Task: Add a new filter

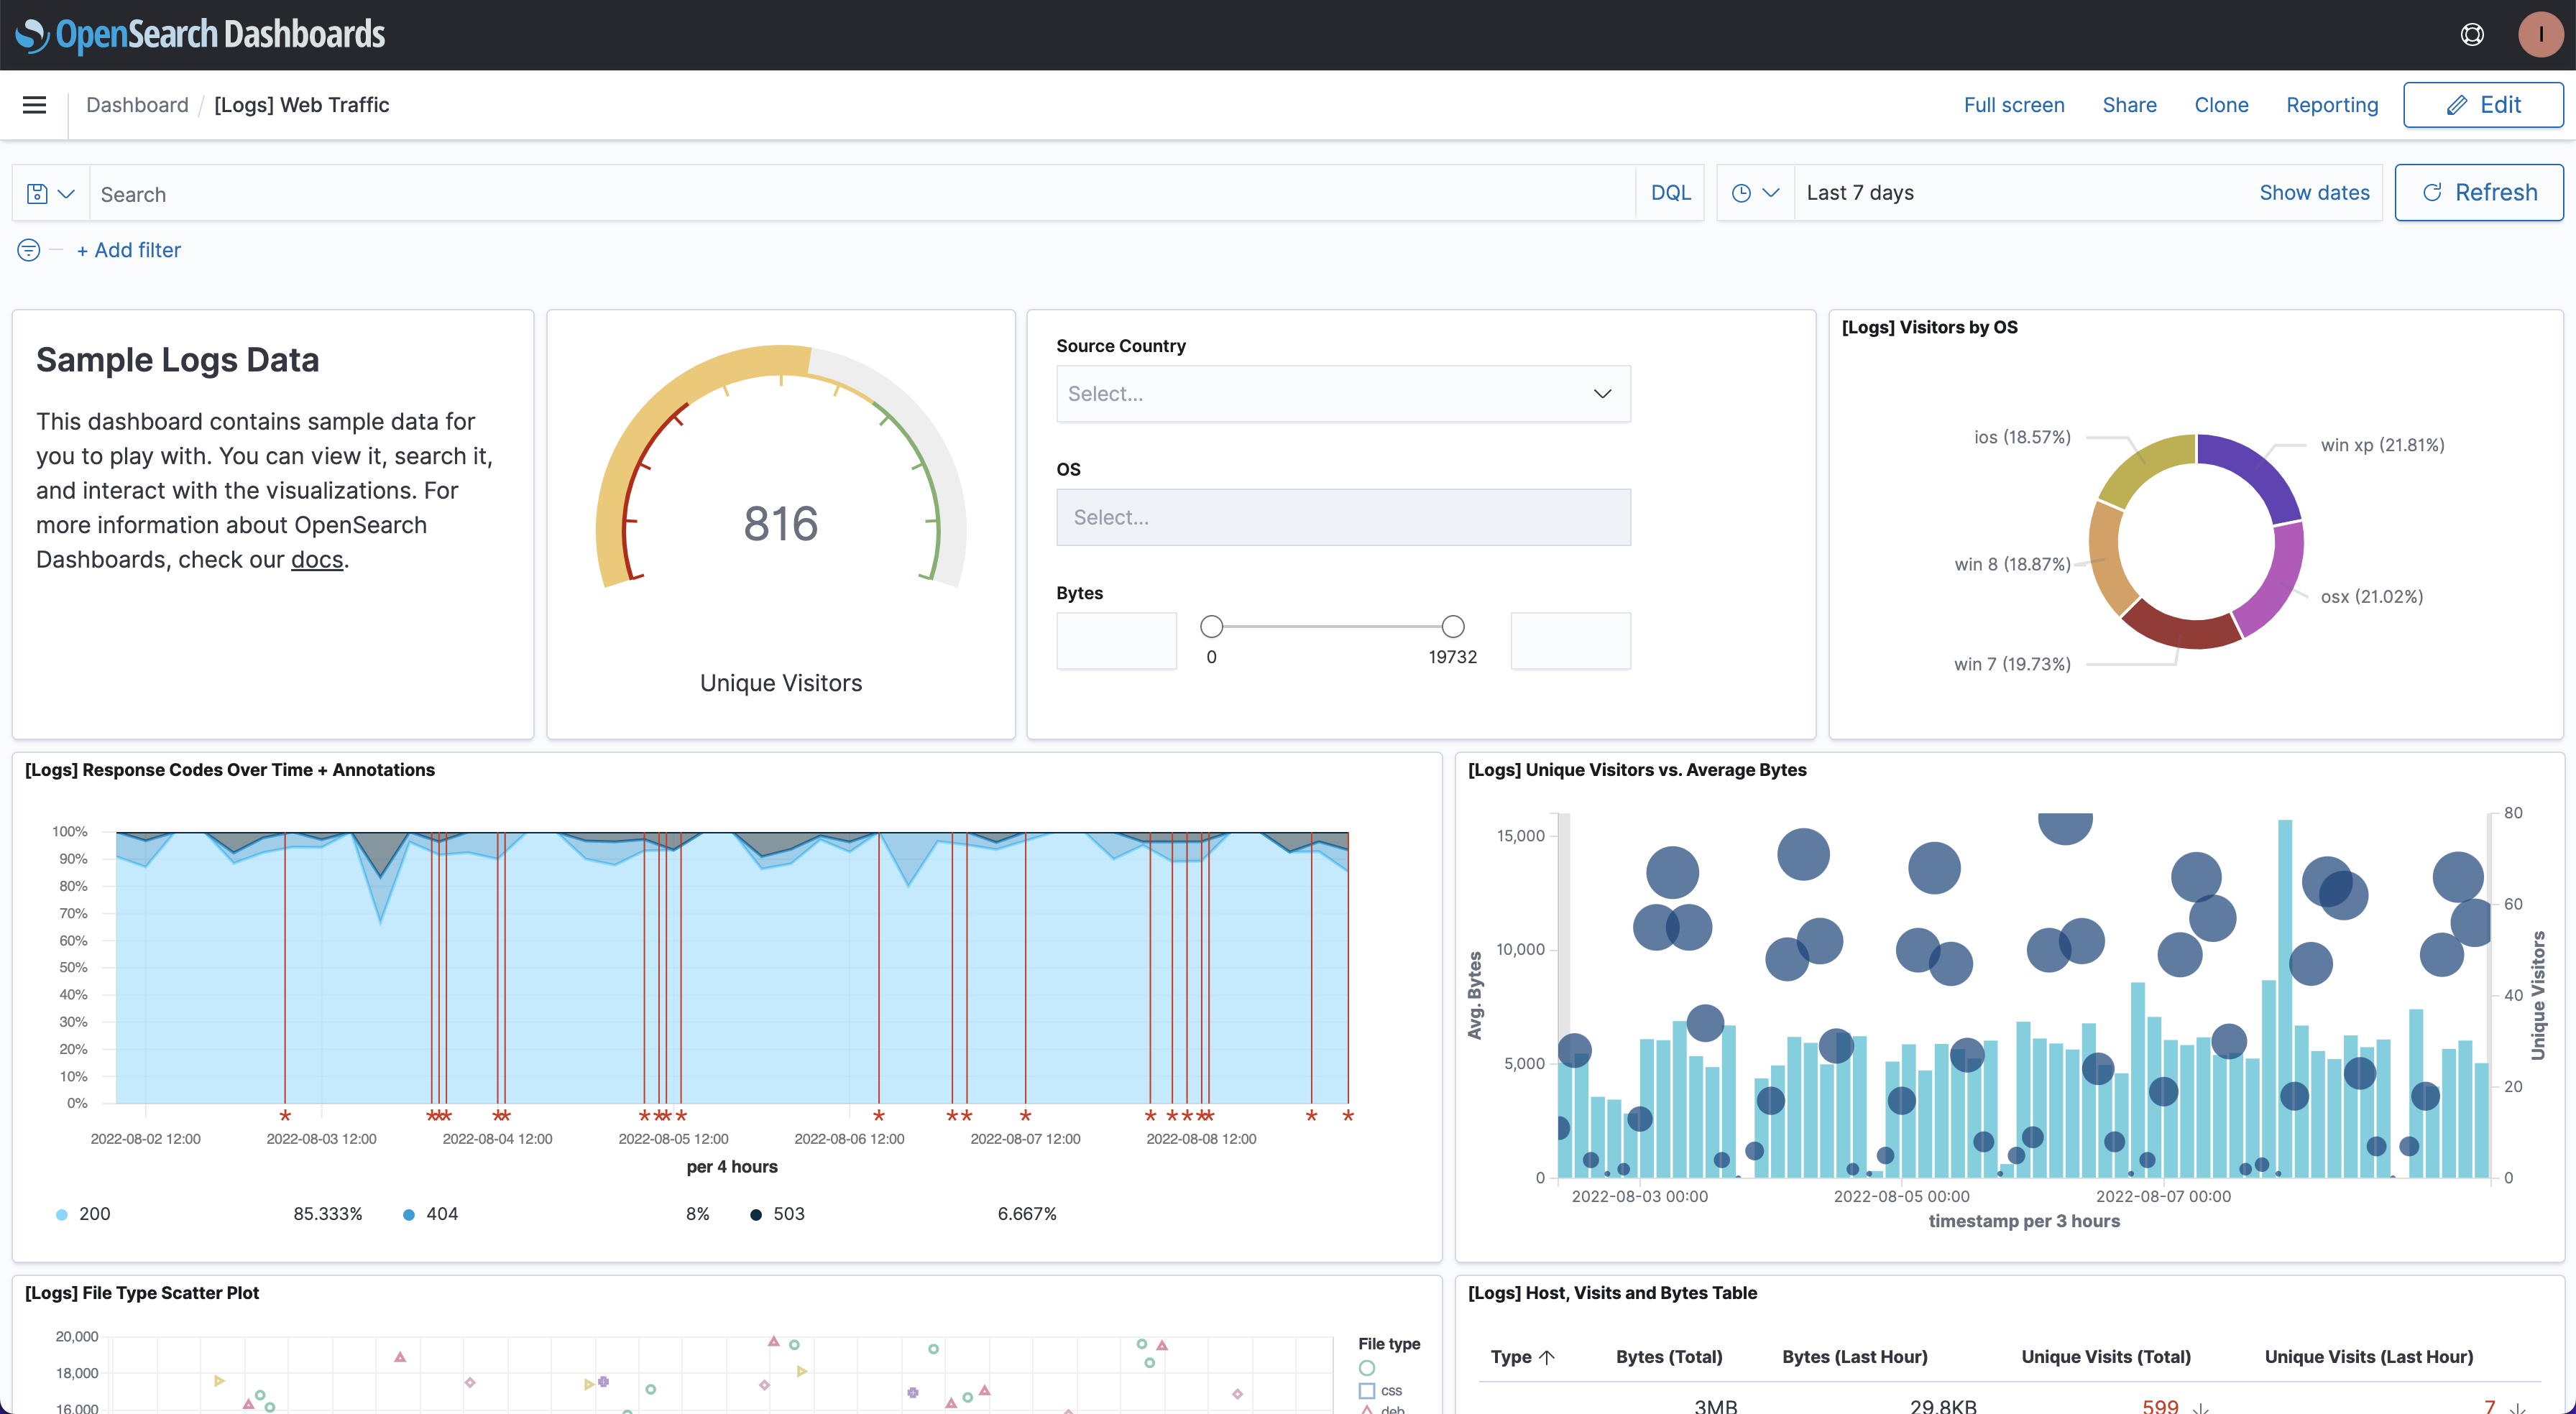Action: 129,250
